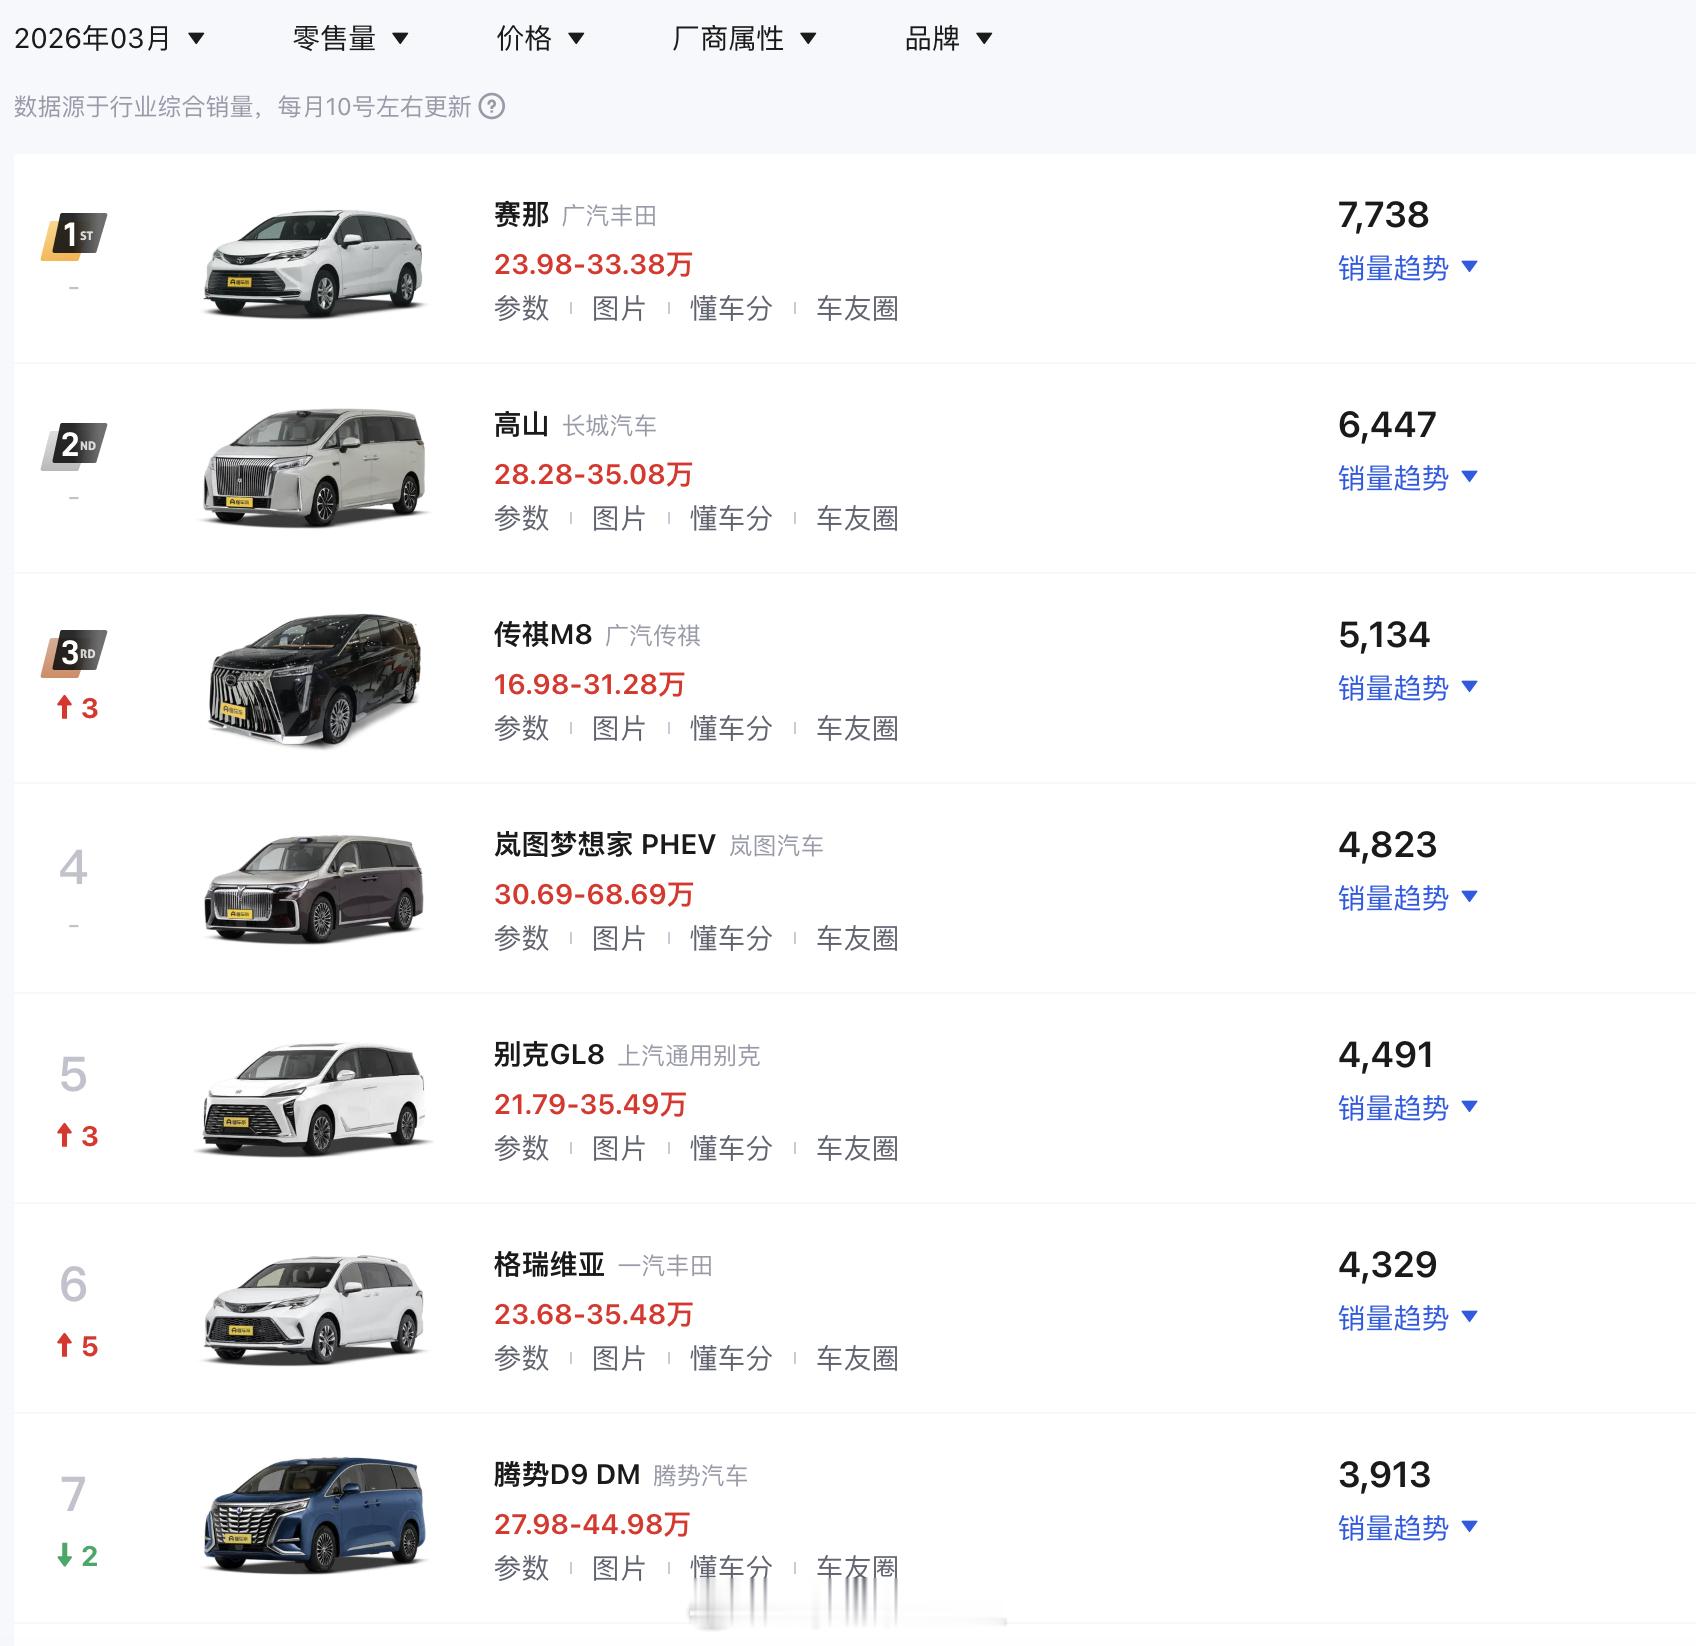Click the 赛那 car thumbnail image
The height and width of the screenshot is (1646, 1696).
pyautogui.click(x=315, y=262)
